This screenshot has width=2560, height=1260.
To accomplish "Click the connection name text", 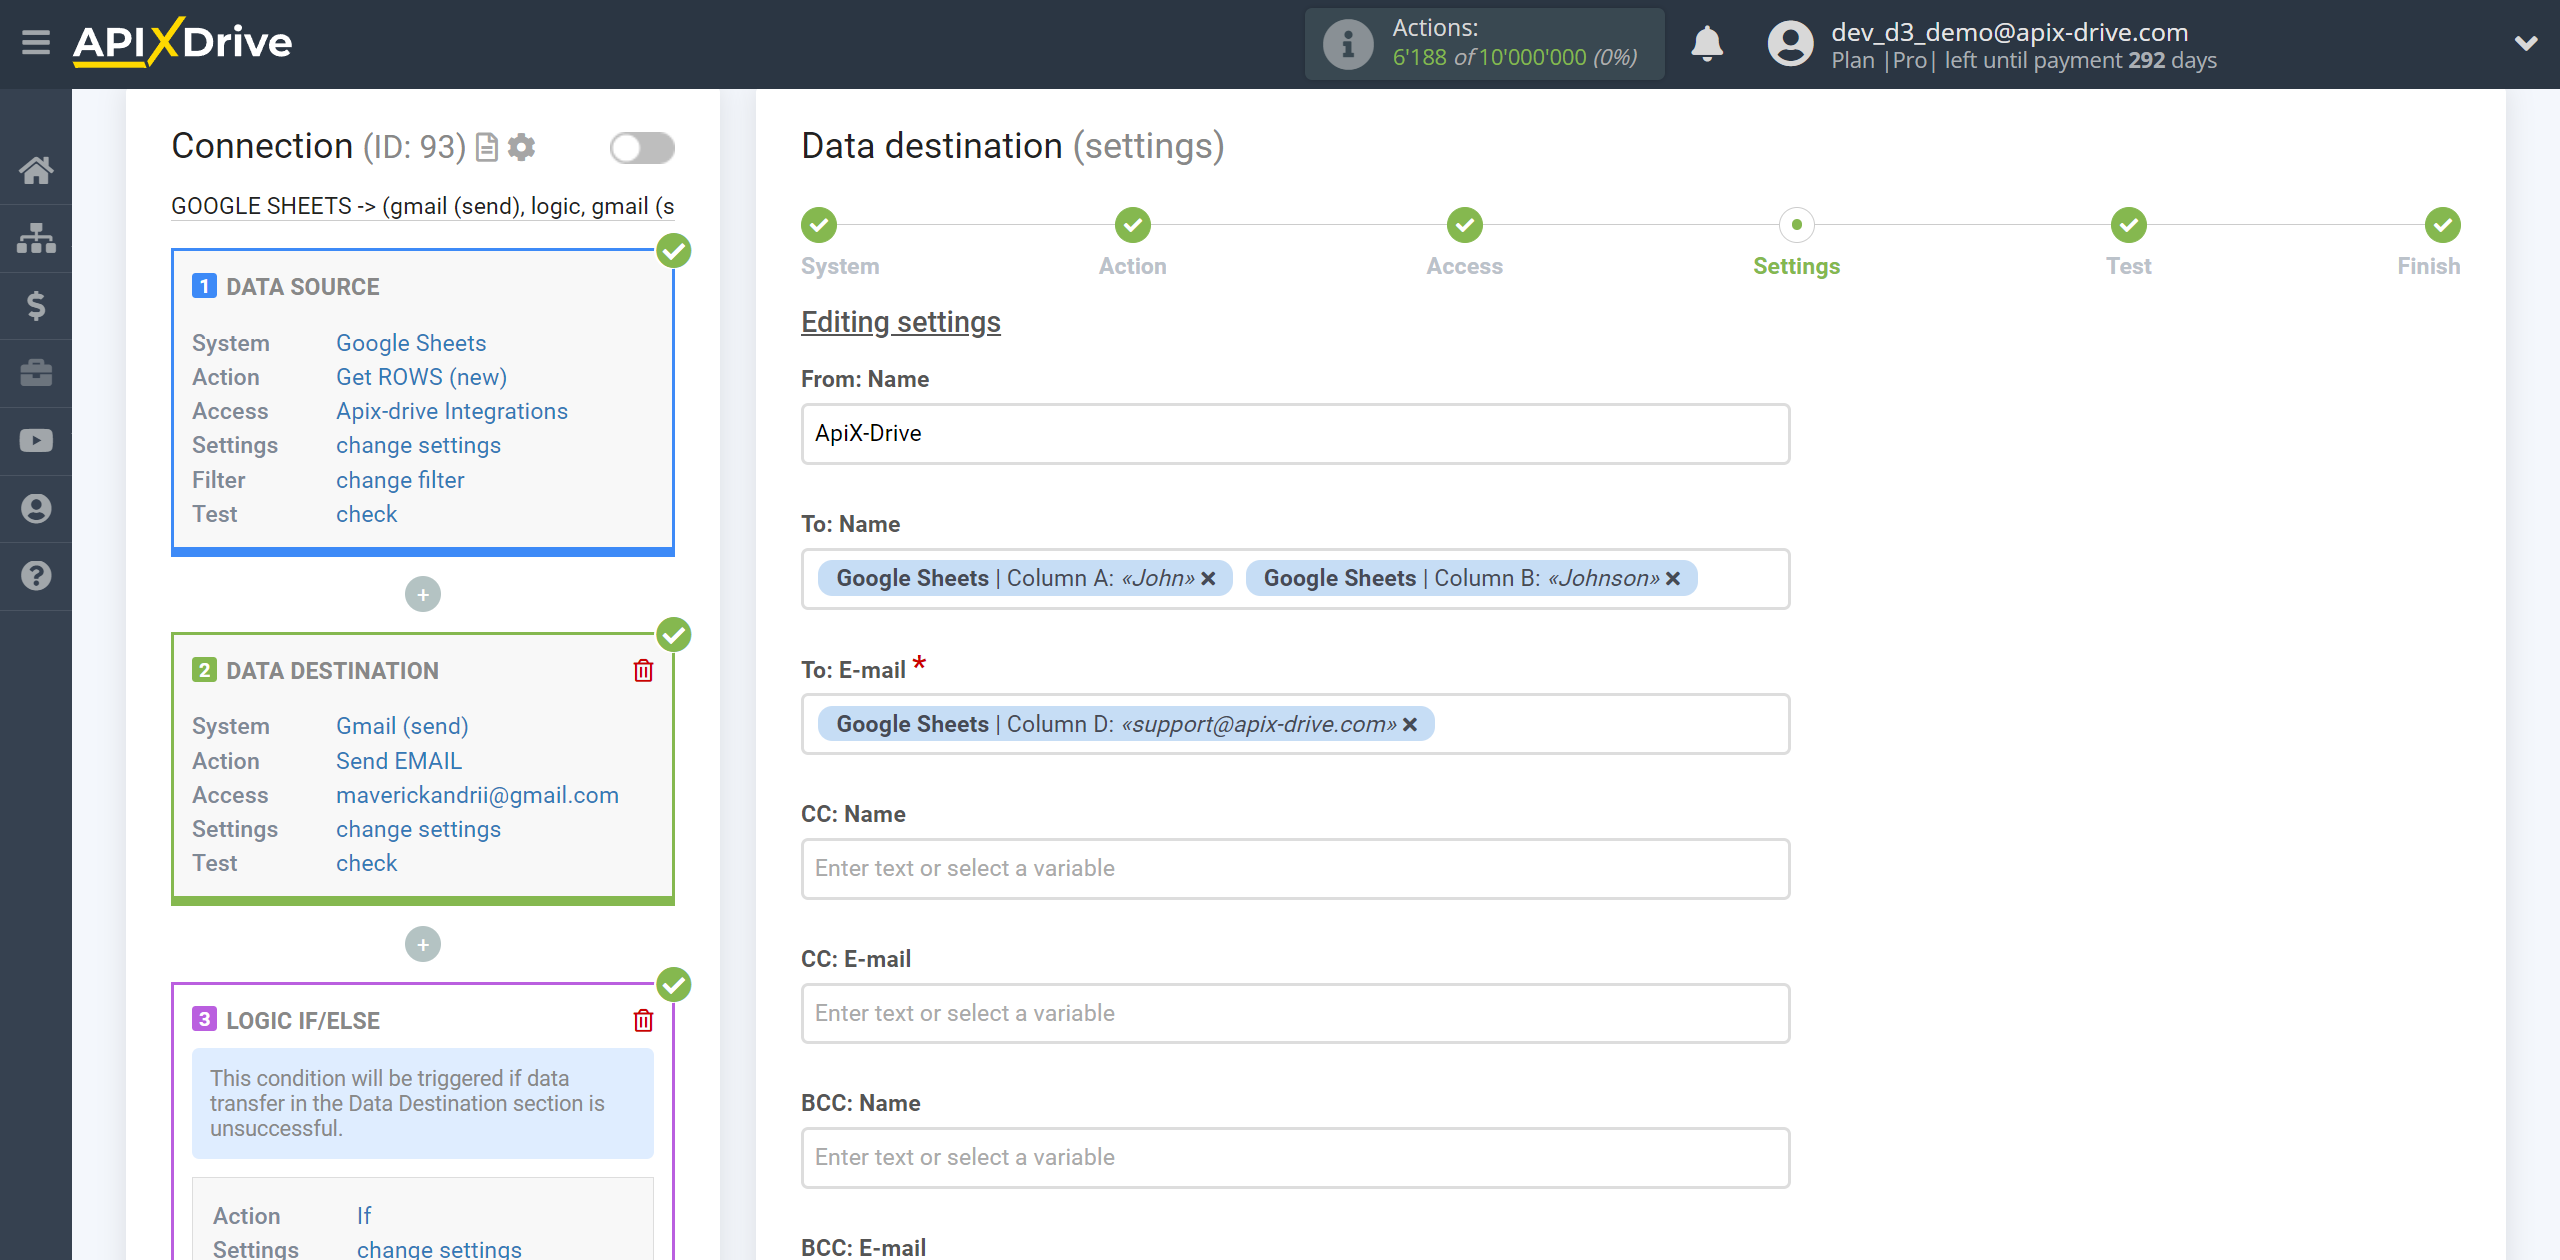I will (x=423, y=206).
